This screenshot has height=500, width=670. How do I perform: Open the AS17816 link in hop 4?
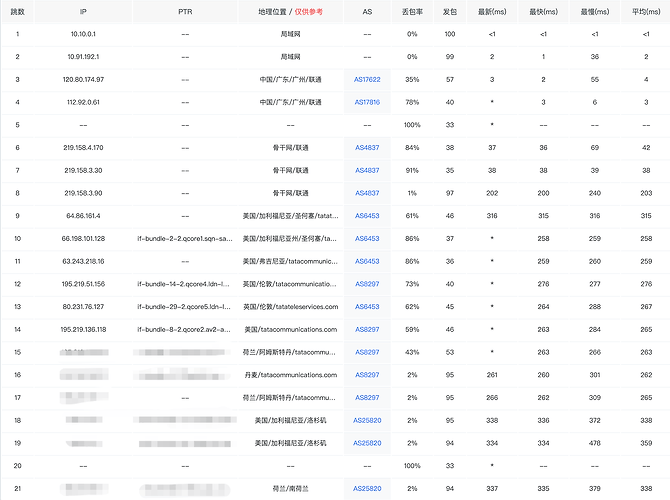click(367, 102)
